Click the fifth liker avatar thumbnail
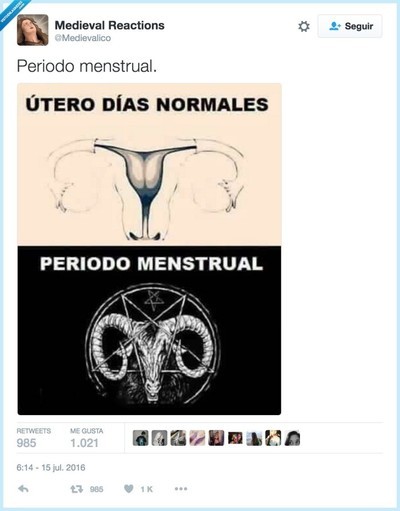 [x=216, y=438]
